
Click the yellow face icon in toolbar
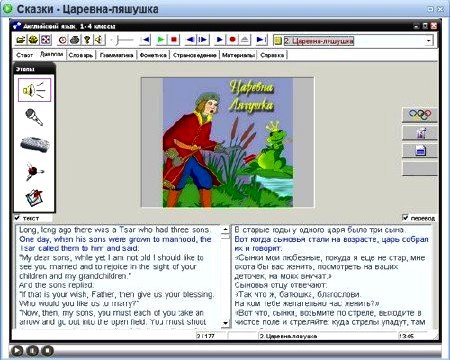[33, 40]
